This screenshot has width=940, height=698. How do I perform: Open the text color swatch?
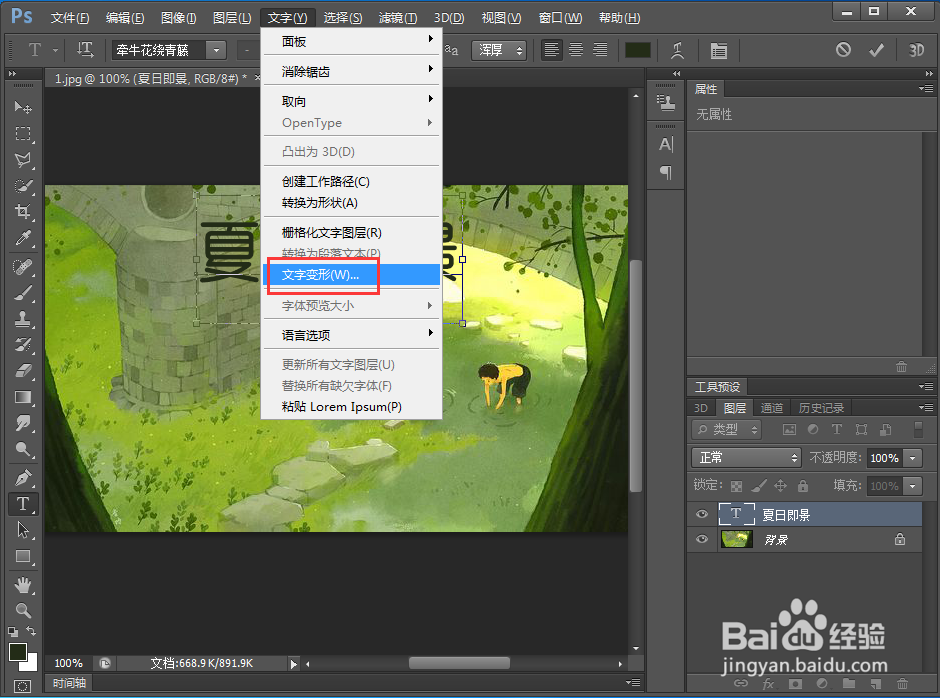(638, 50)
